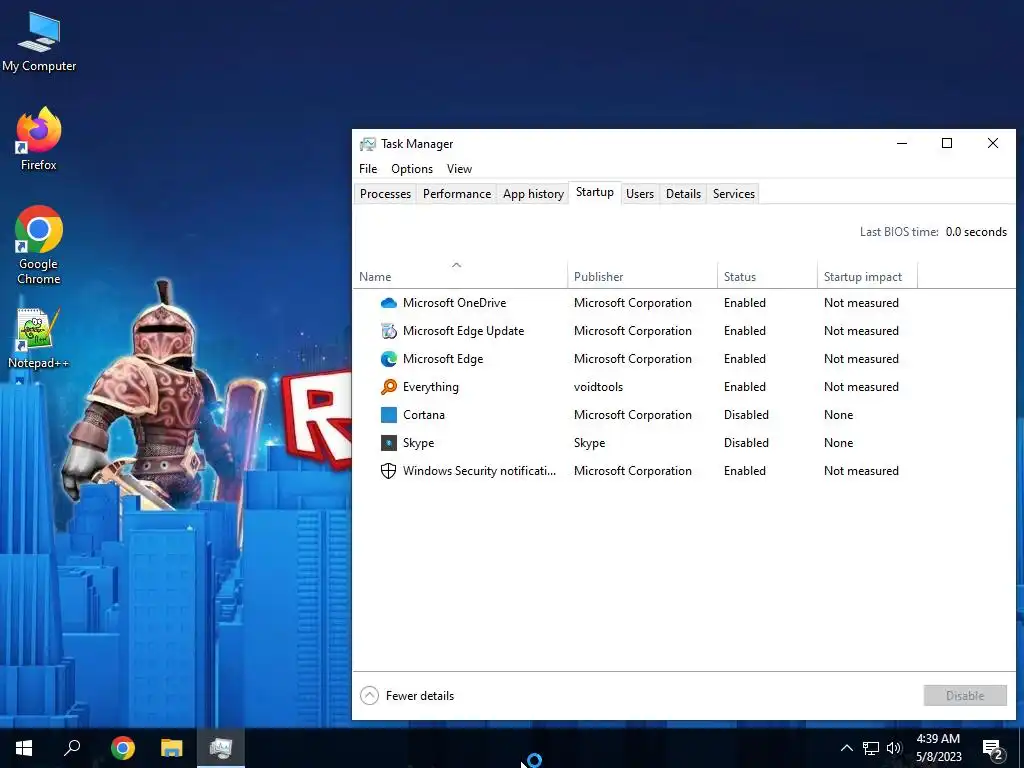Viewport: 1024px width, 768px height.
Task: Click the Last BIOS time value
Action: pos(976,232)
